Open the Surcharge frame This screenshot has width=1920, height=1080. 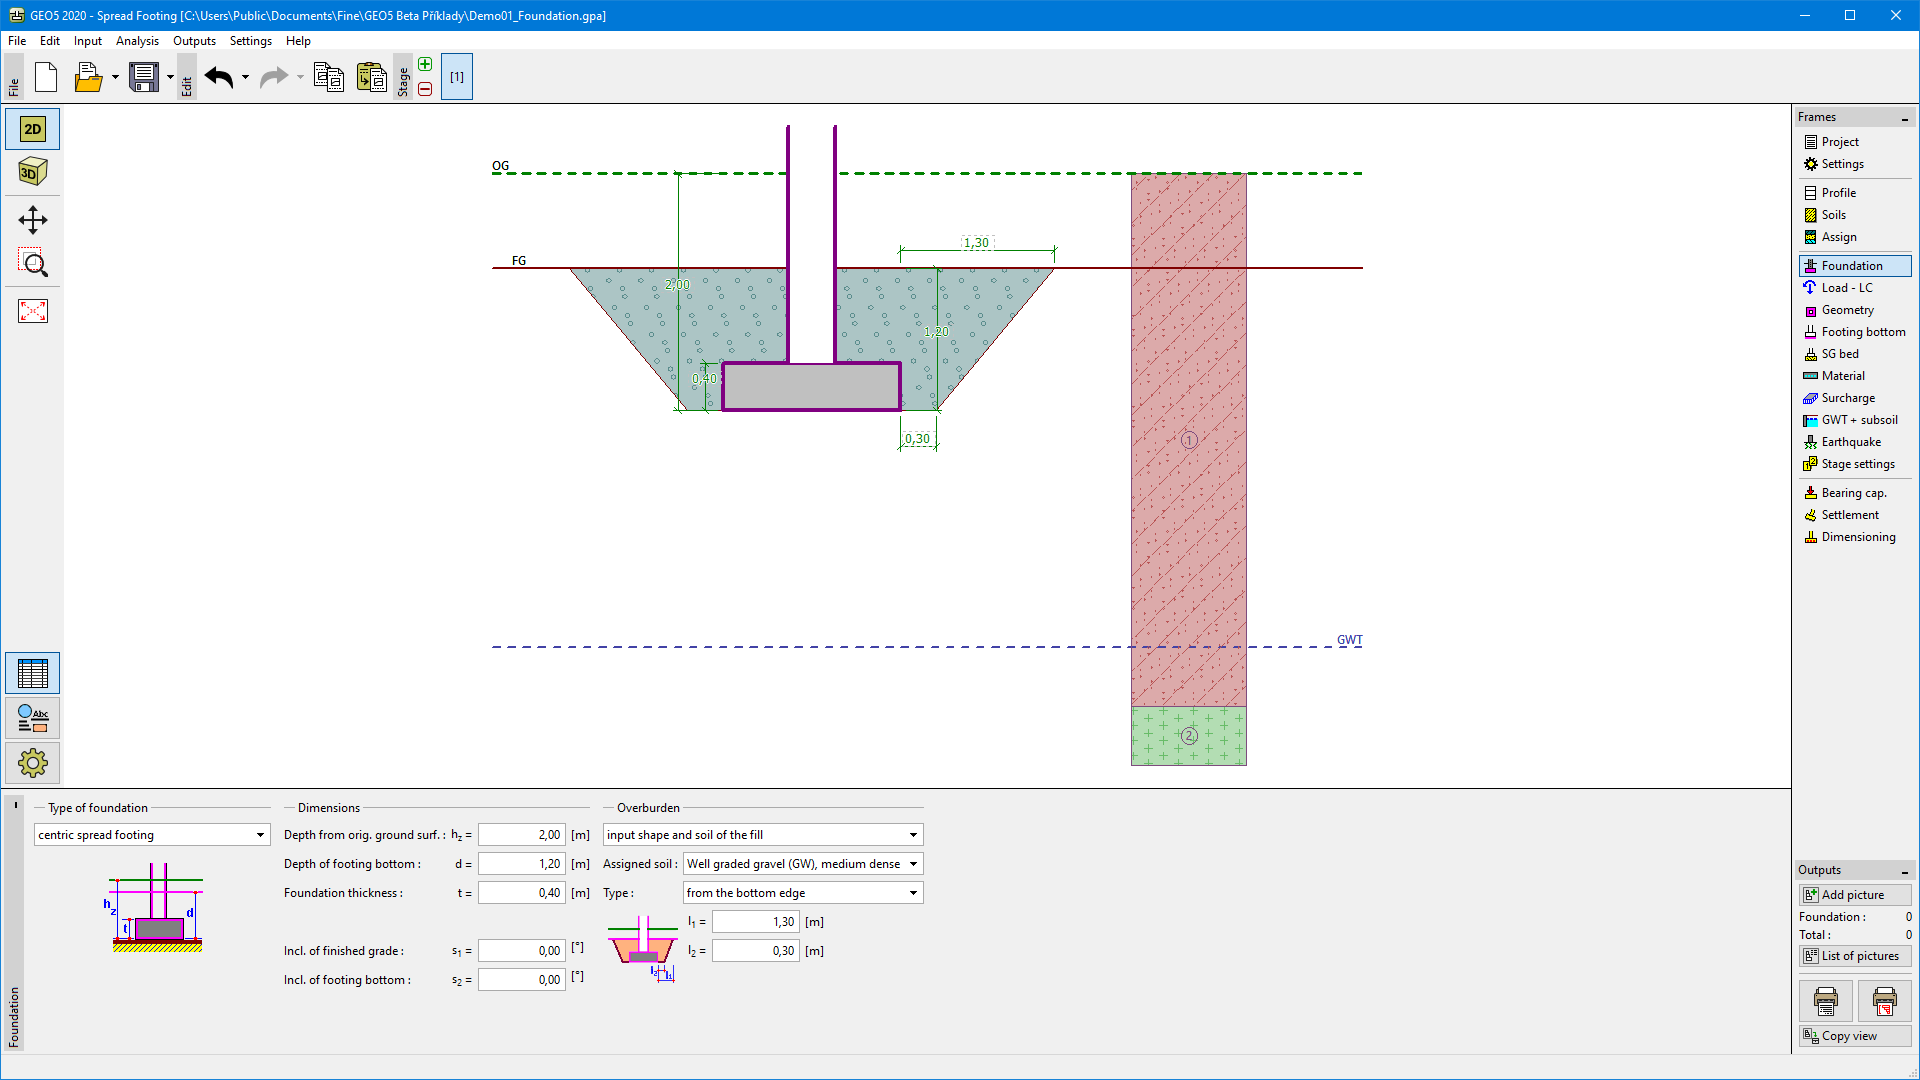click(x=1855, y=398)
